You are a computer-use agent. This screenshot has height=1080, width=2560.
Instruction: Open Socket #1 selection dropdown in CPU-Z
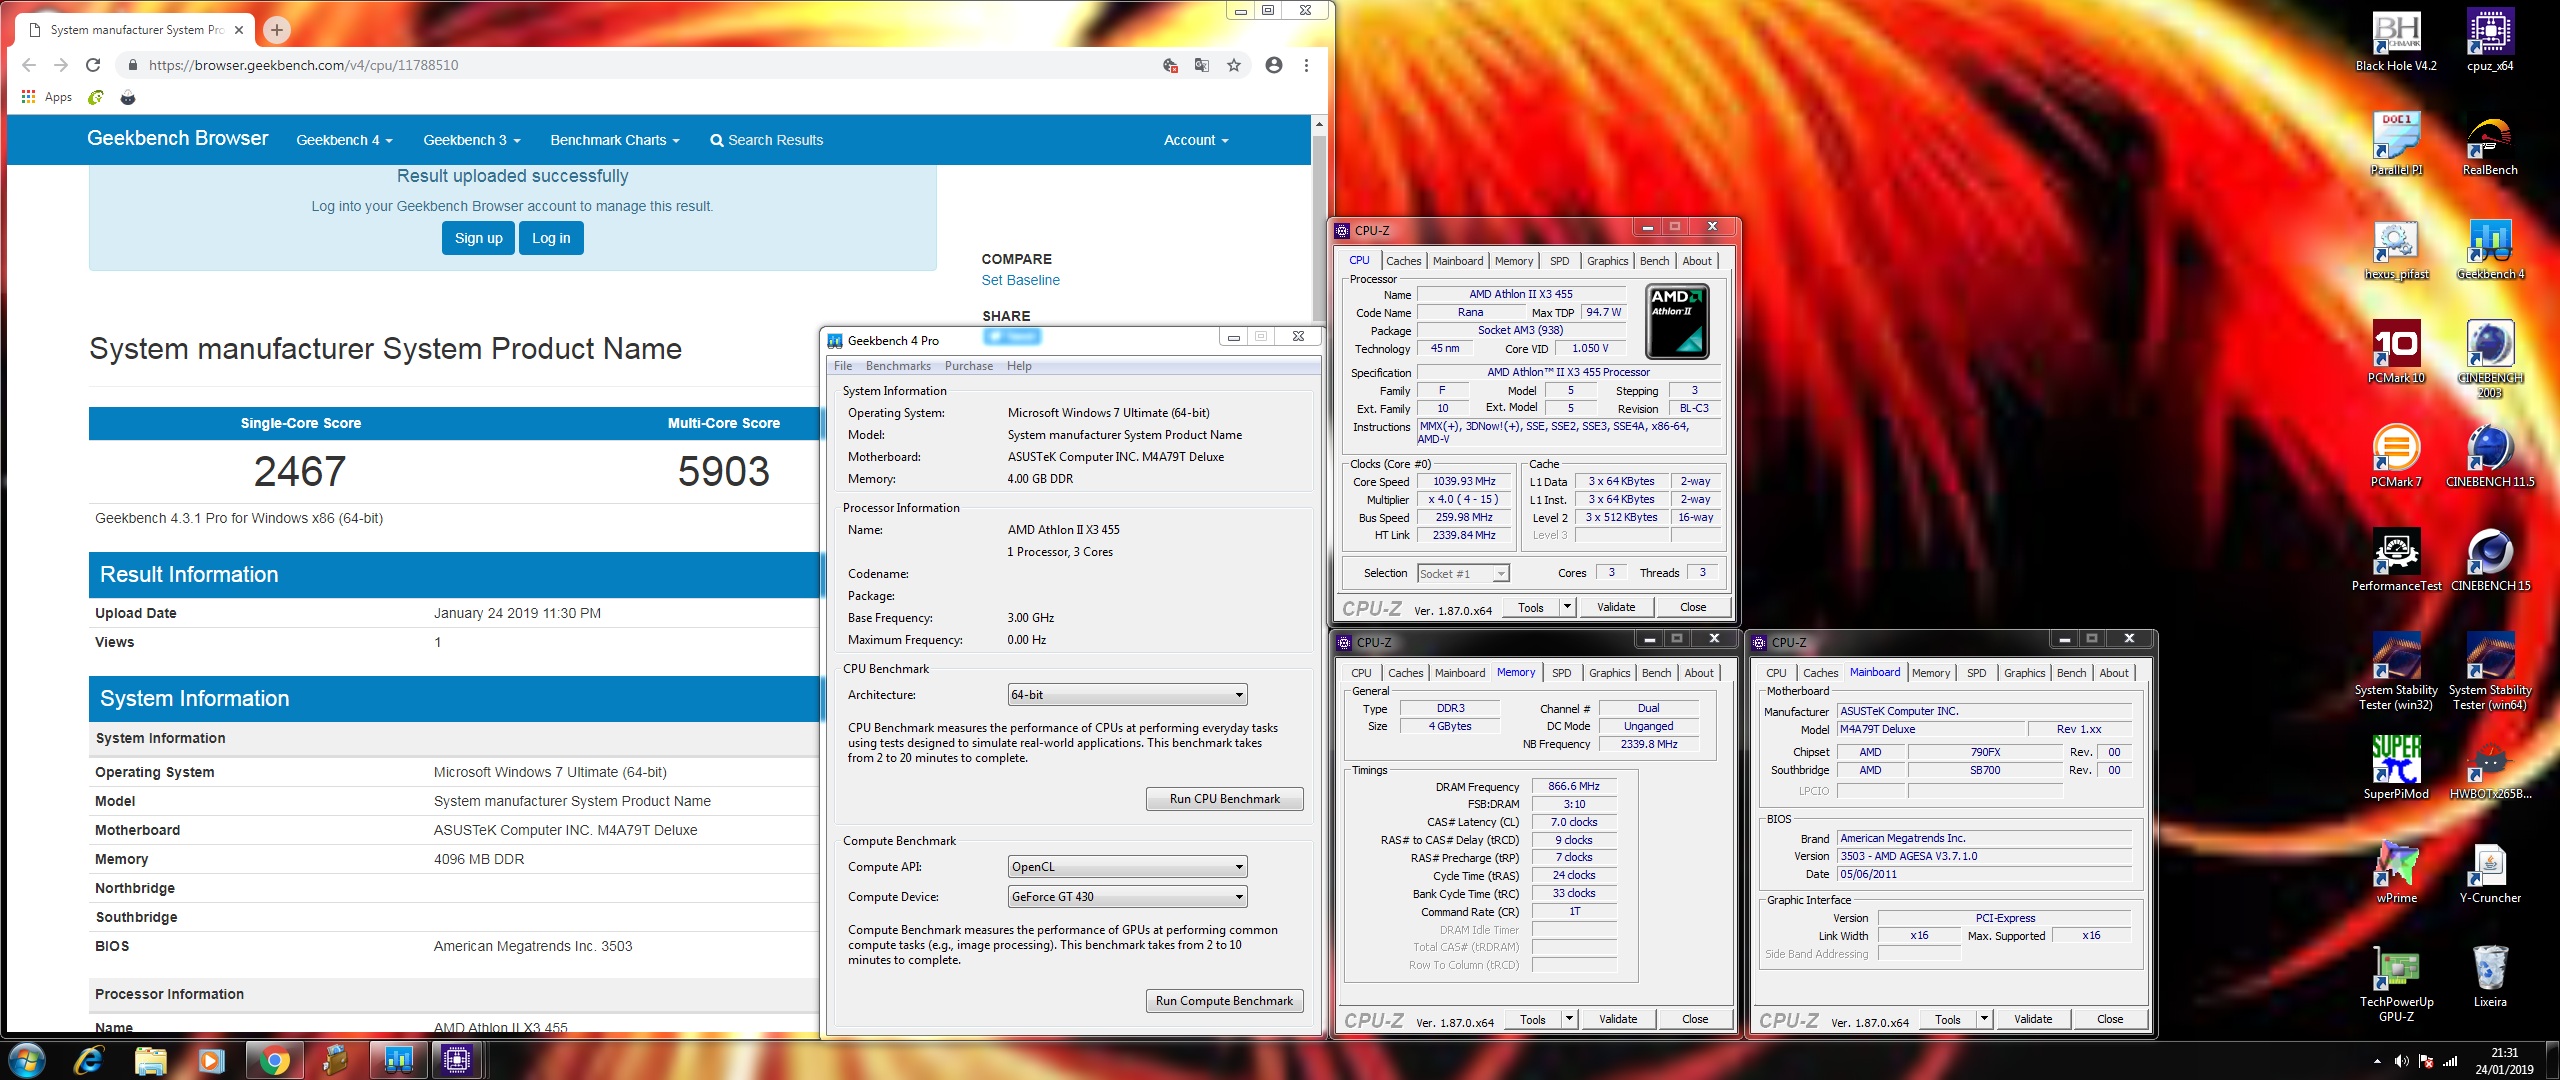(1463, 573)
